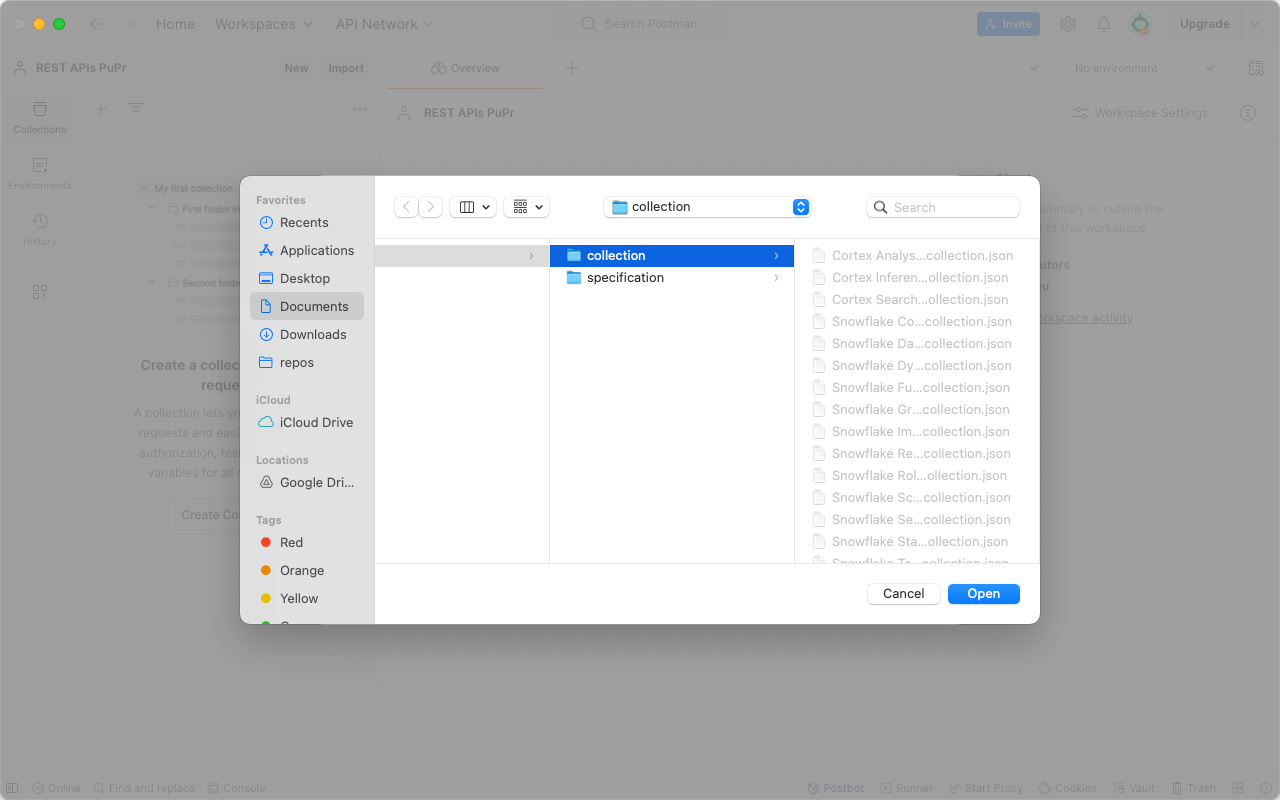Image resolution: width=1280 pixels, height=800 pixels.
Task: Go to Applications in sidebar
Action: pos(316,251)
